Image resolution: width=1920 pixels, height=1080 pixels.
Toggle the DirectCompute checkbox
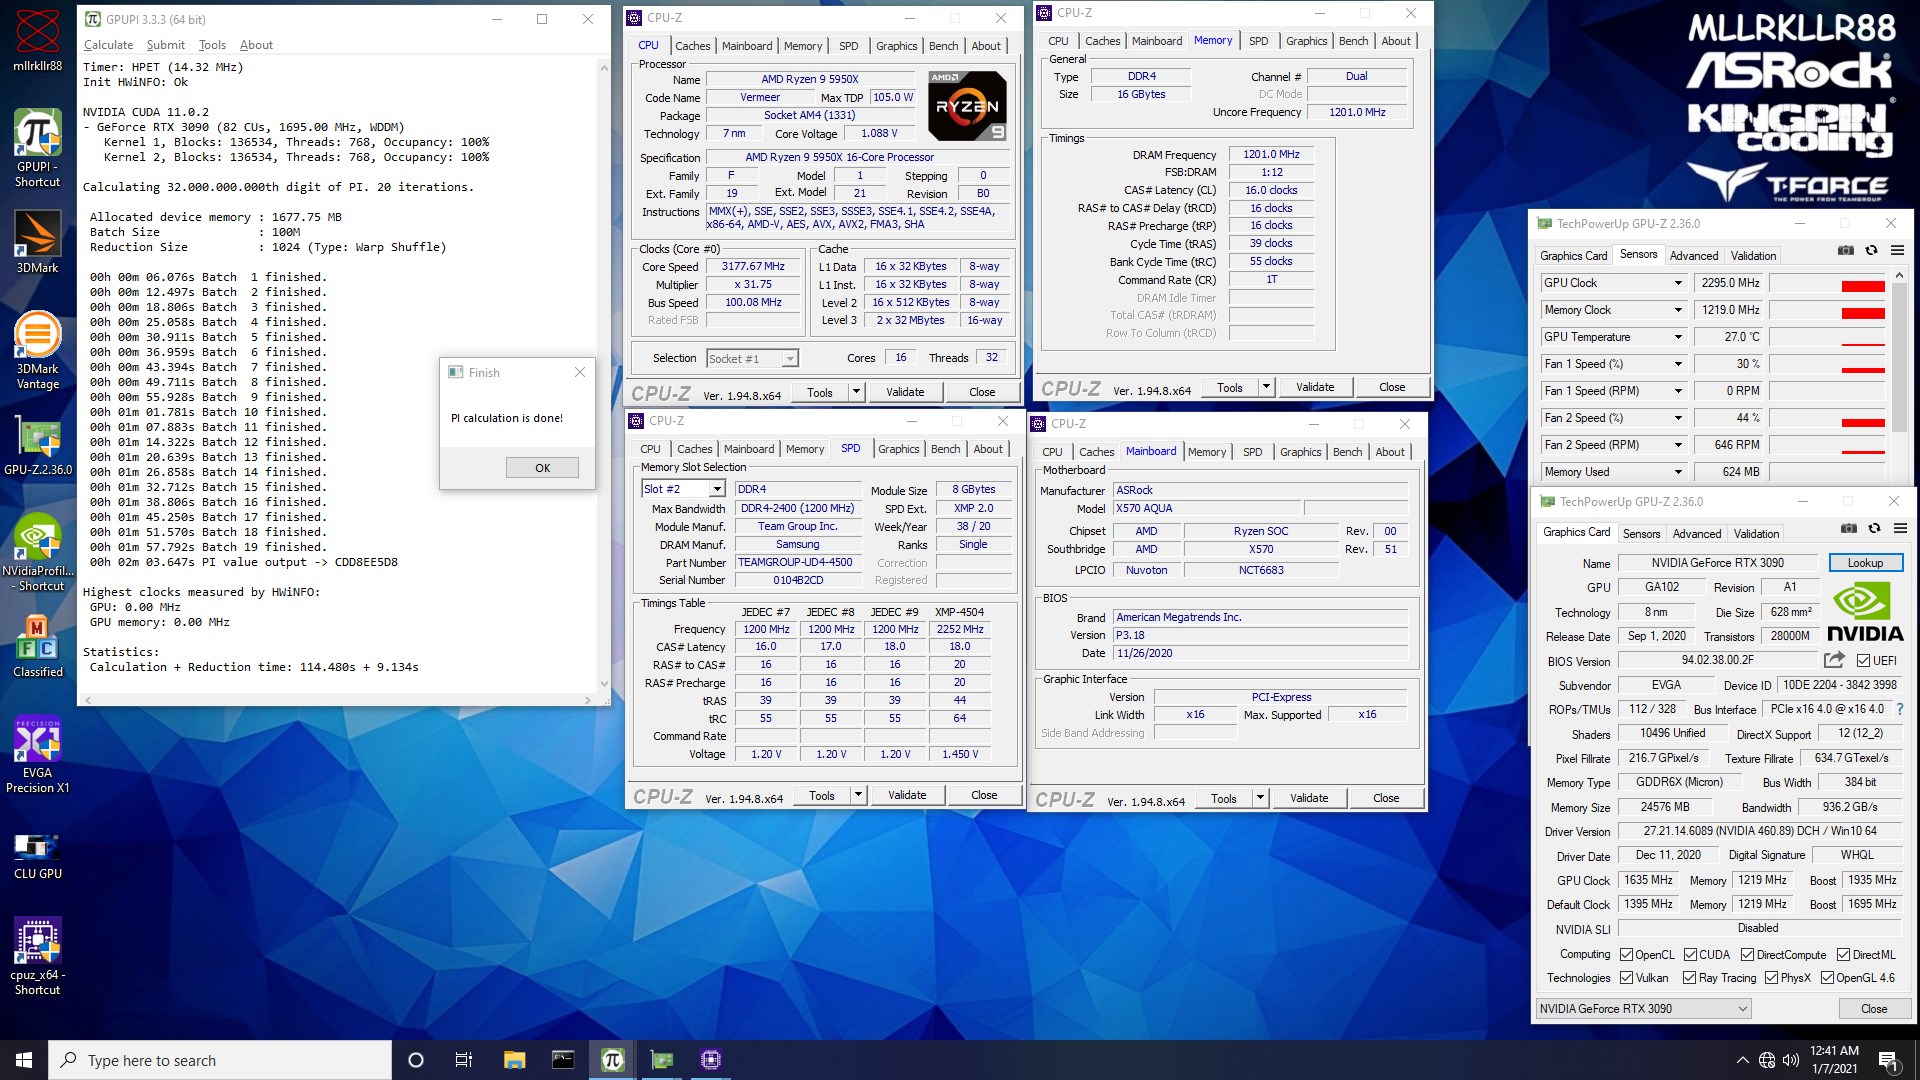[x=1747, y=955]
